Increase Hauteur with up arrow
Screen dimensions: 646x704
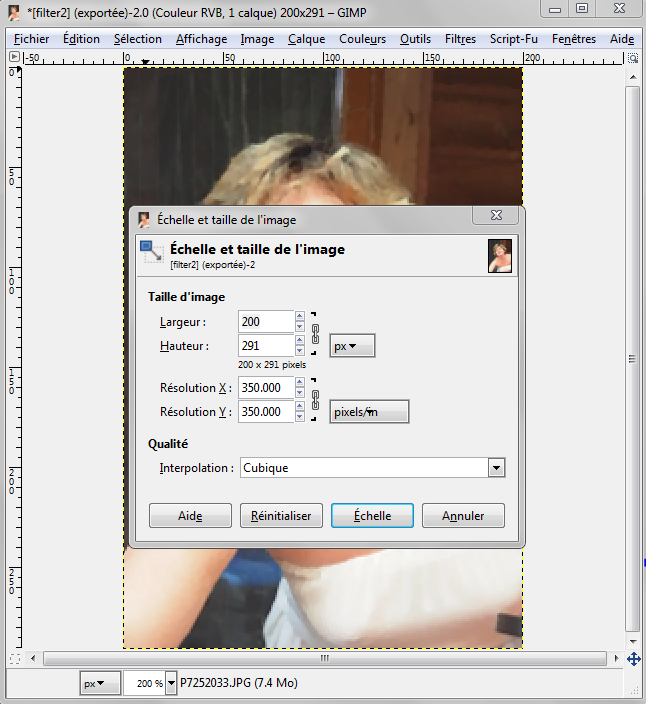point(300,340)
